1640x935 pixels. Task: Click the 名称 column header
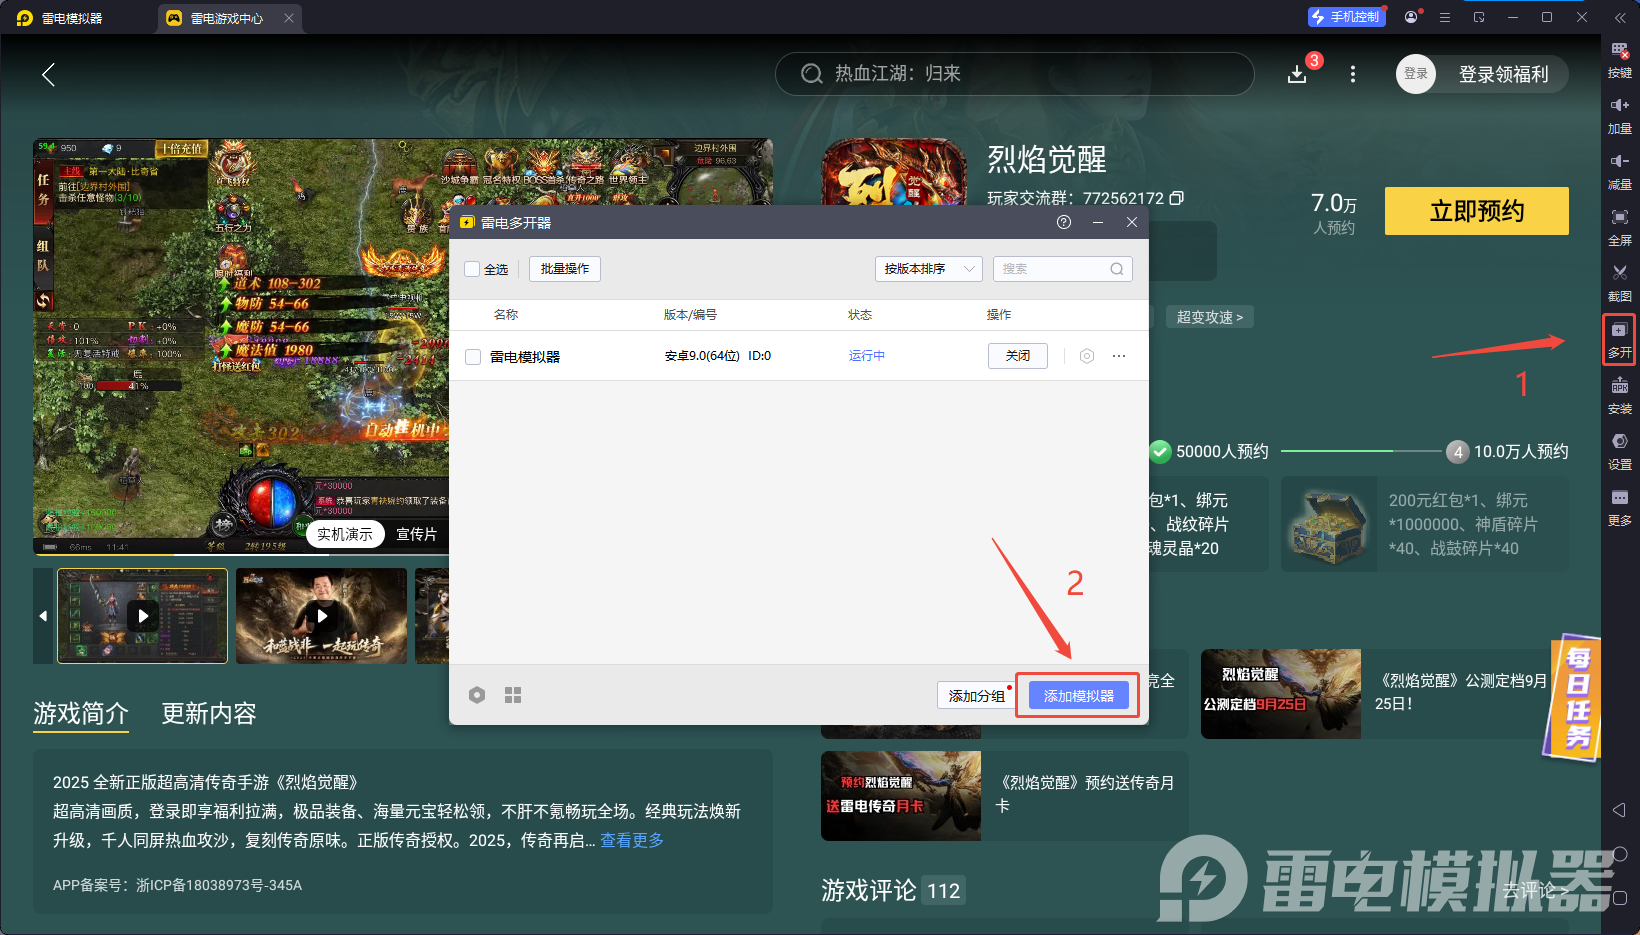pyautogui.click(x=506, y=315)
